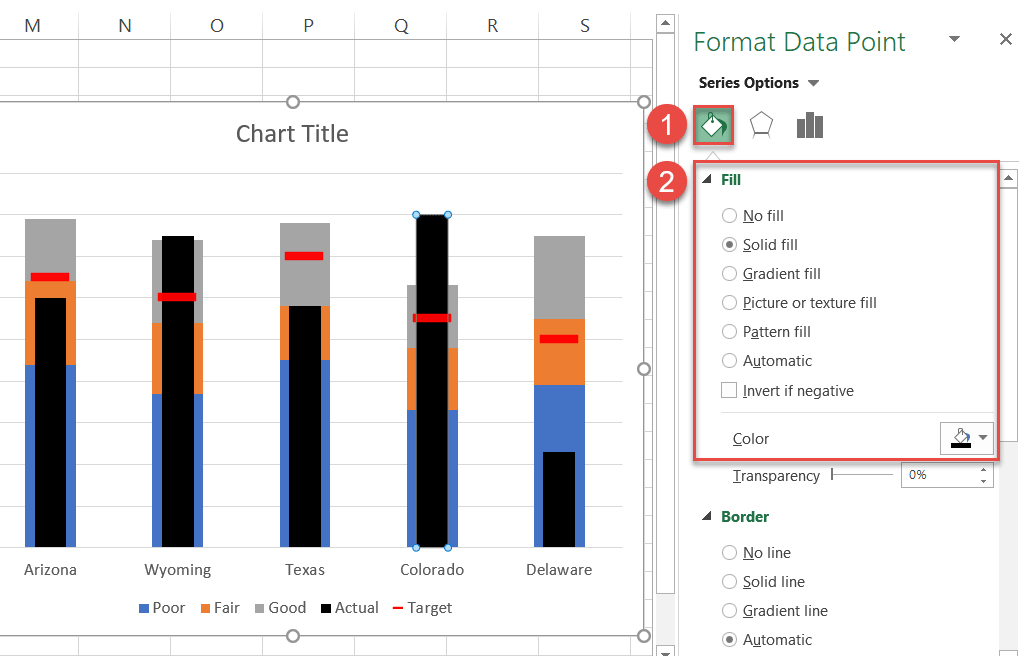Increase the Transparency value with the stepper

pyautogui.click(x=983, y=470)
